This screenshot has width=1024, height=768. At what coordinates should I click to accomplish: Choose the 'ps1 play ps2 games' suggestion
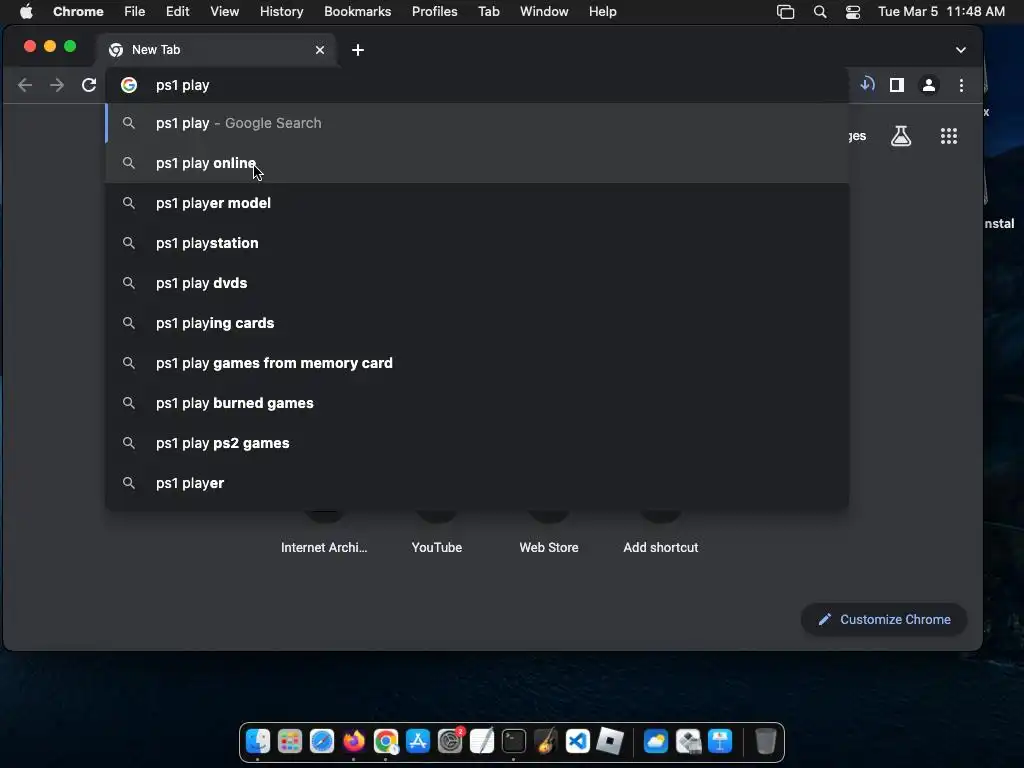pyautogui.click(x=477, y=443)
